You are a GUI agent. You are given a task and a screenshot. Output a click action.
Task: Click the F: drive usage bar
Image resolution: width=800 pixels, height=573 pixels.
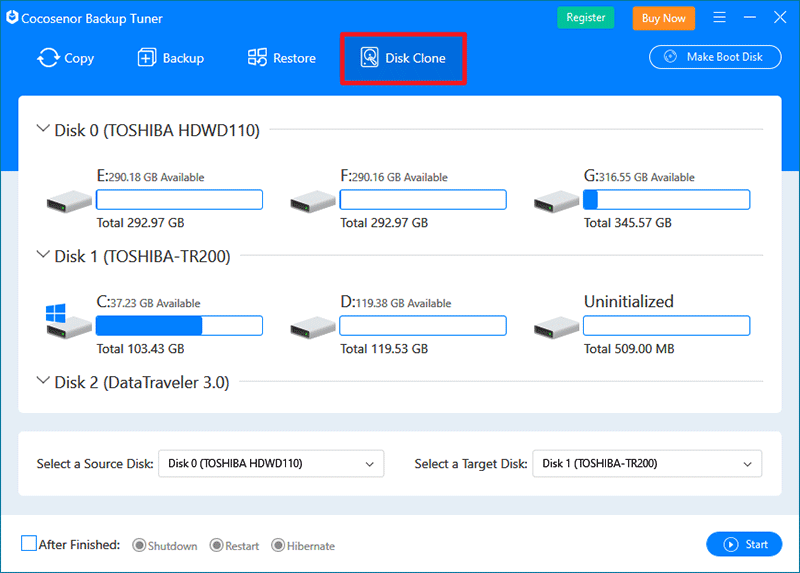pyautogui.click(x=423, y=200)
